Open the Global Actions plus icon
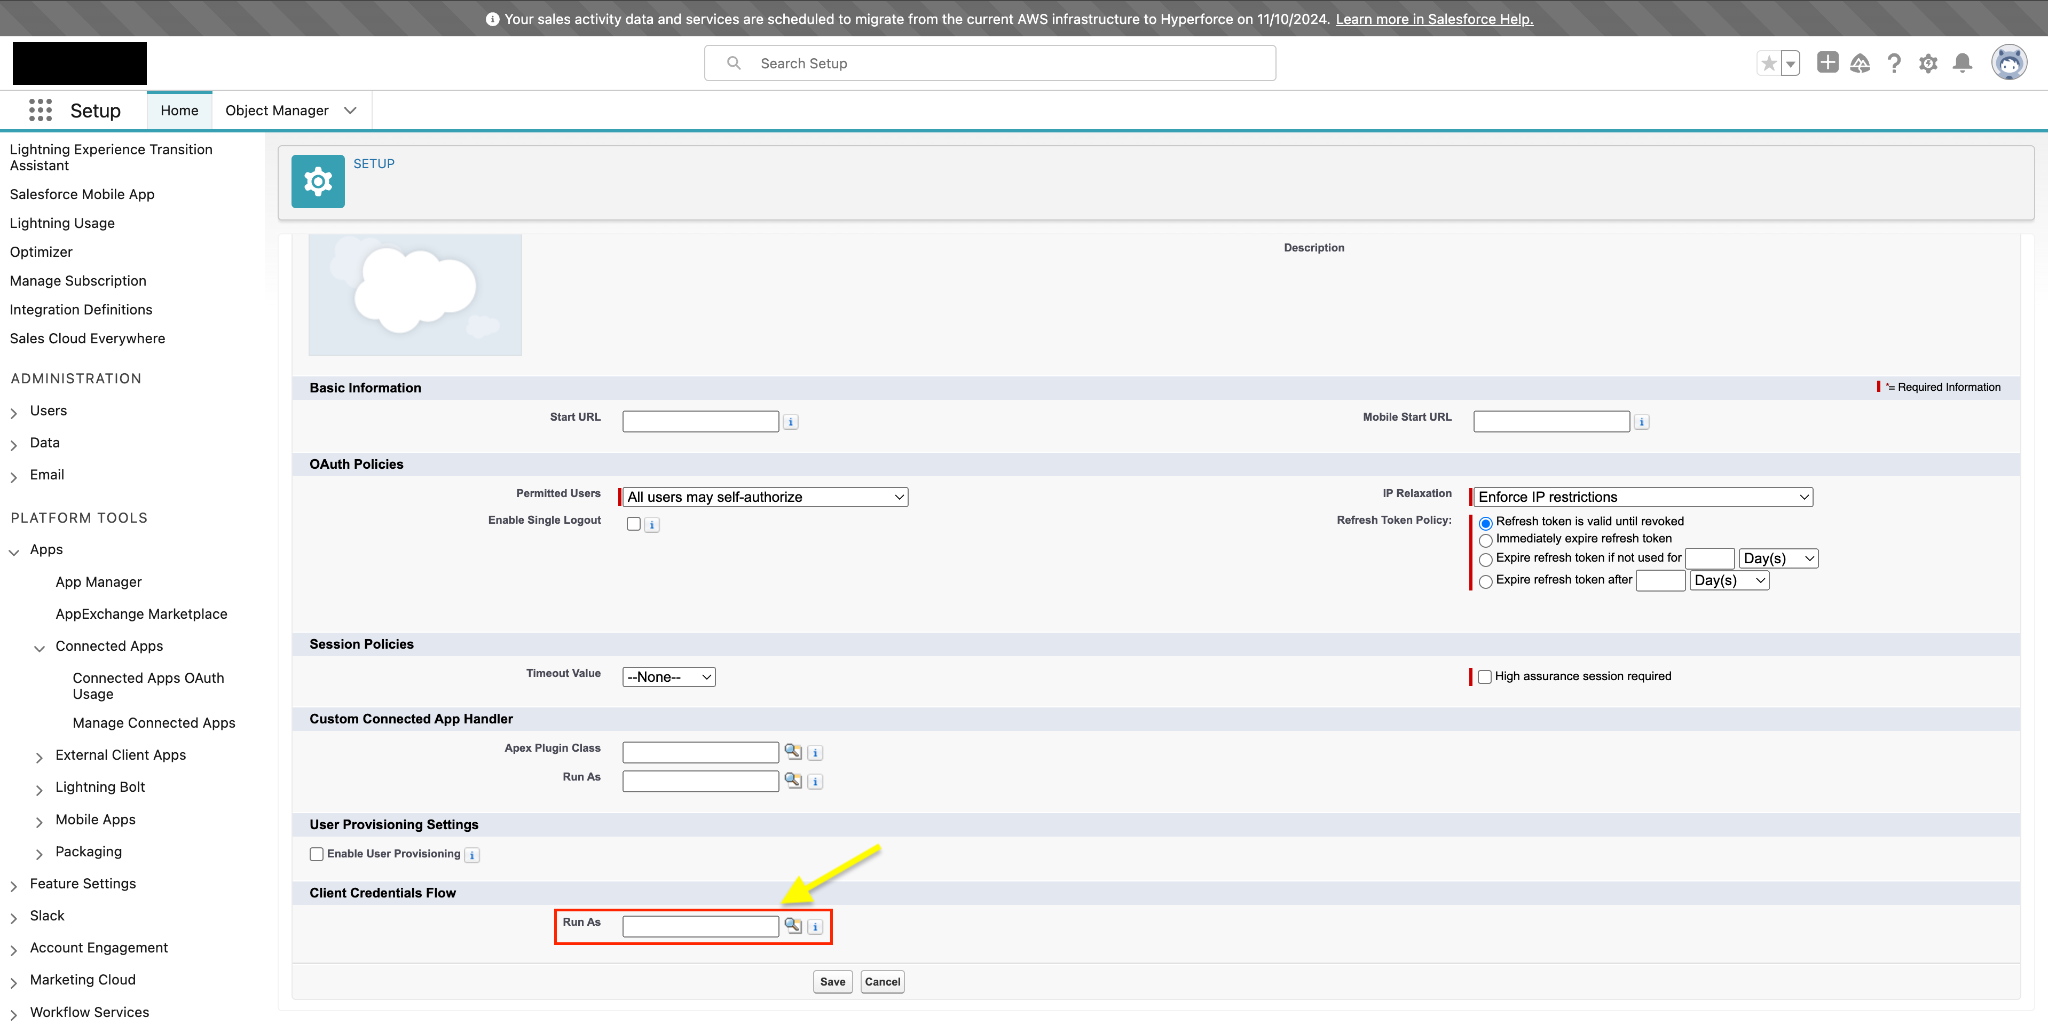 click(1827, 63)
